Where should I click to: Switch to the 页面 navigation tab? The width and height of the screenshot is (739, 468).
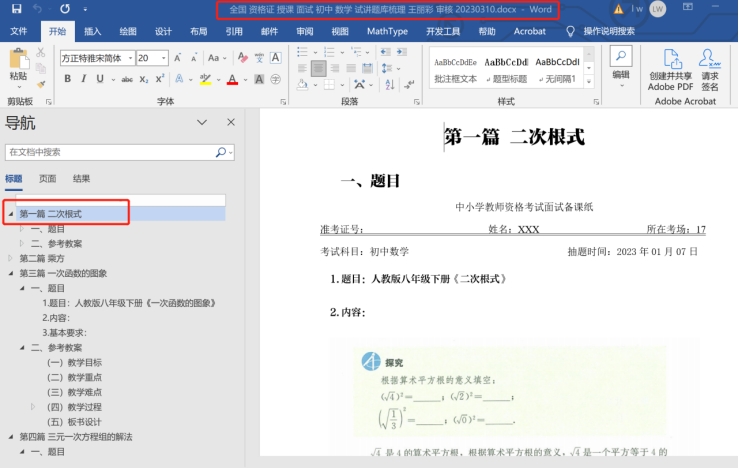pos(47,179)
